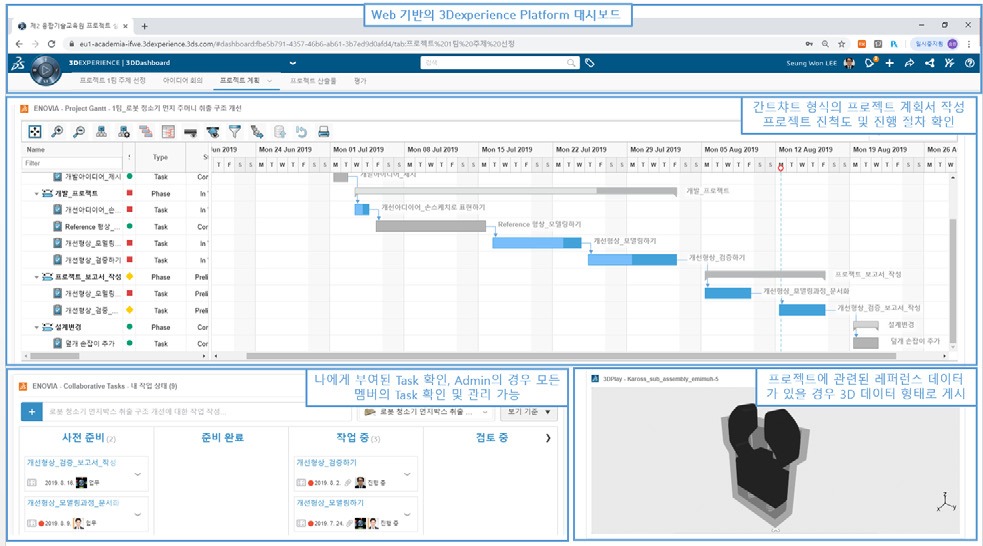Viewport: 983px width, 546px height.
Task: Collapse the 개발_프로젝트 phase row
Action: tap(38, 193)
